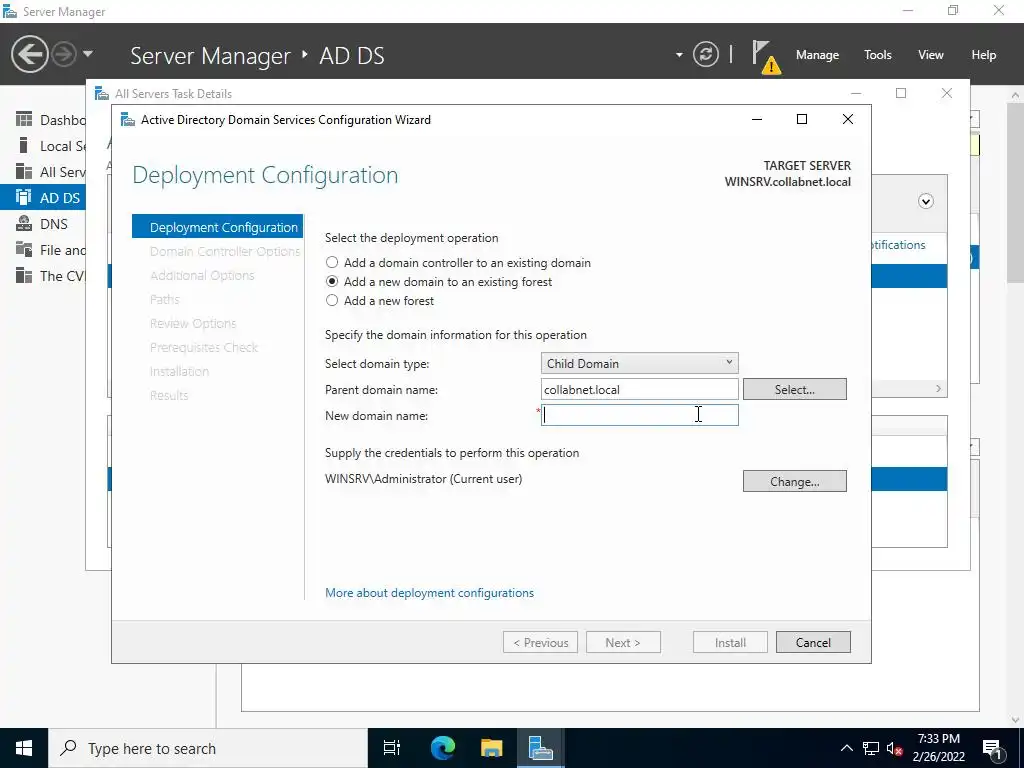
Task: Select Dashboard icon in sidebar
Action: pos(24,120)
